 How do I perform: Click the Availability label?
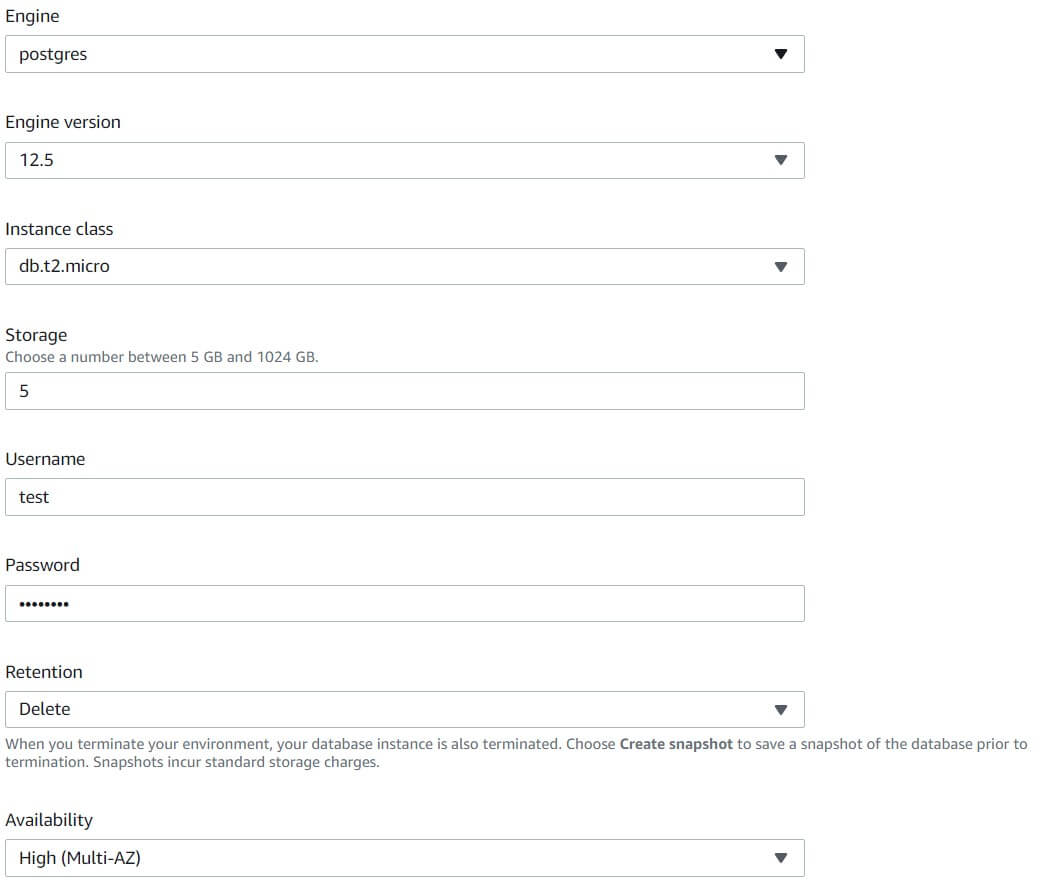[x=49, y=820]
